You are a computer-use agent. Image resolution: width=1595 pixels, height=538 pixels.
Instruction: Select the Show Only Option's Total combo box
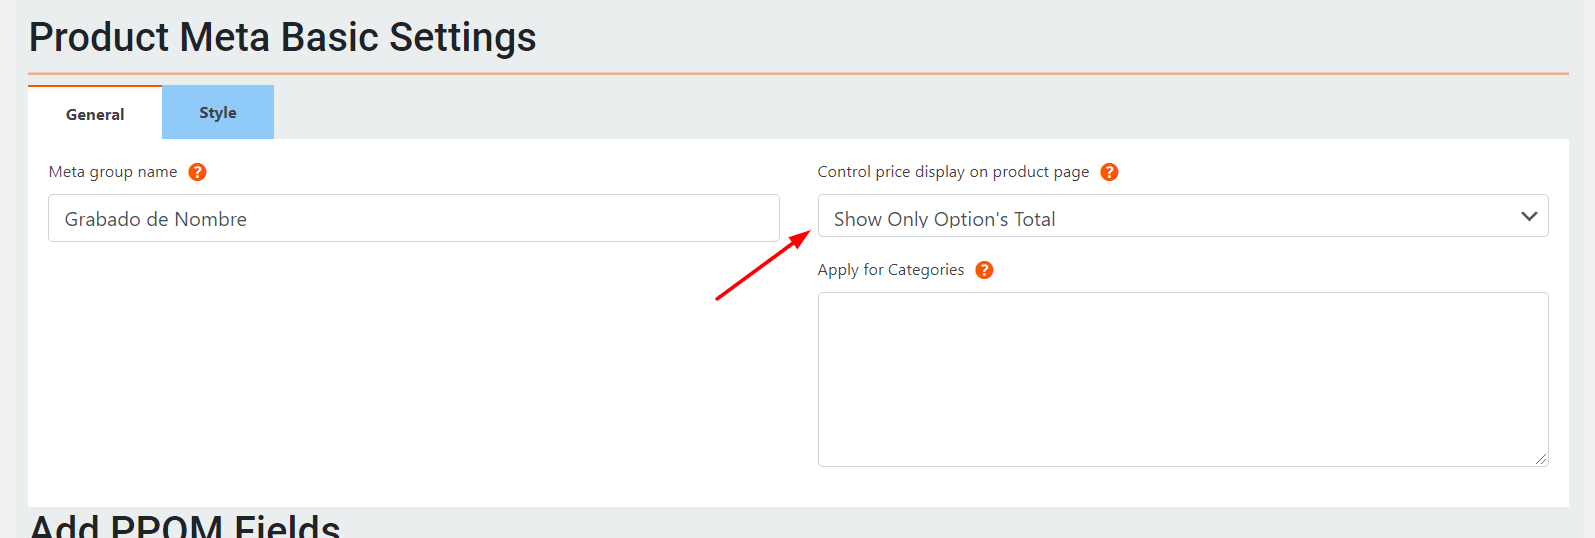(x=1183, y=216)
